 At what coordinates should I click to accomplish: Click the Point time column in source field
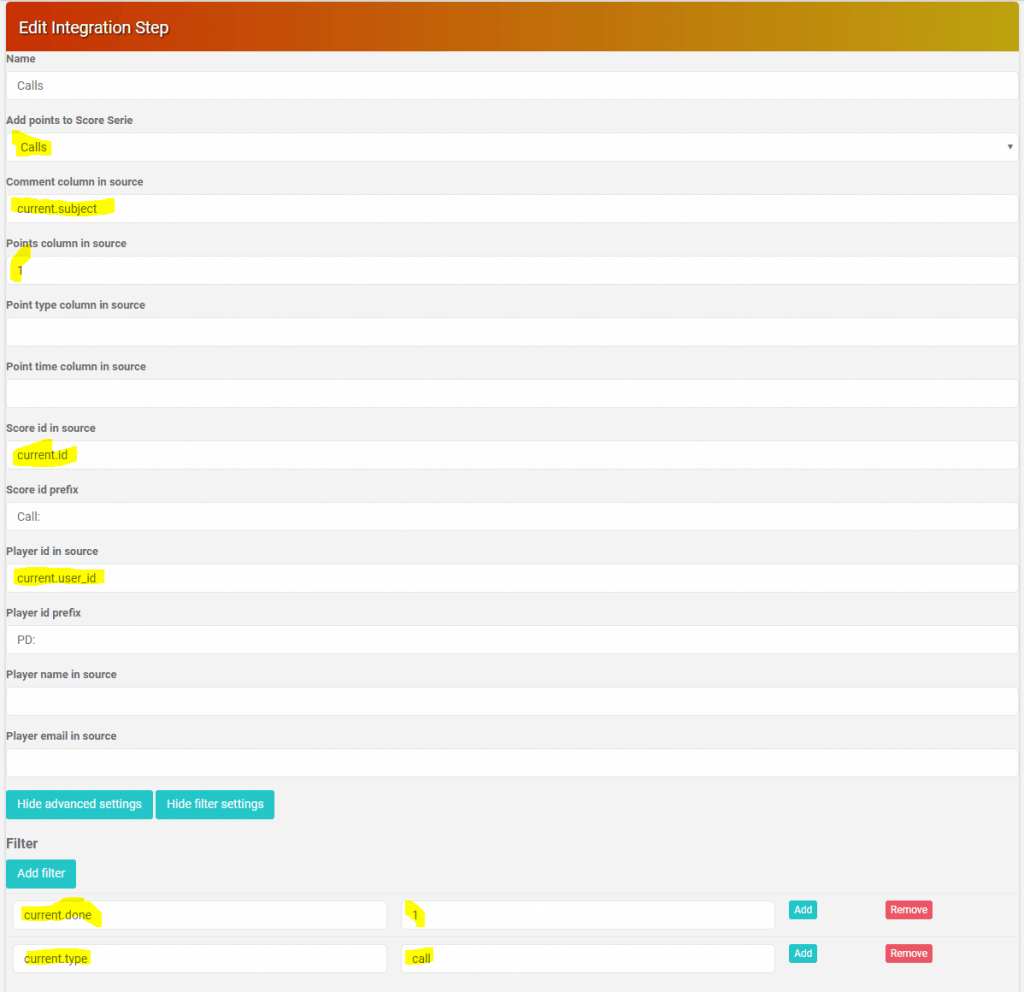(512, 393)
